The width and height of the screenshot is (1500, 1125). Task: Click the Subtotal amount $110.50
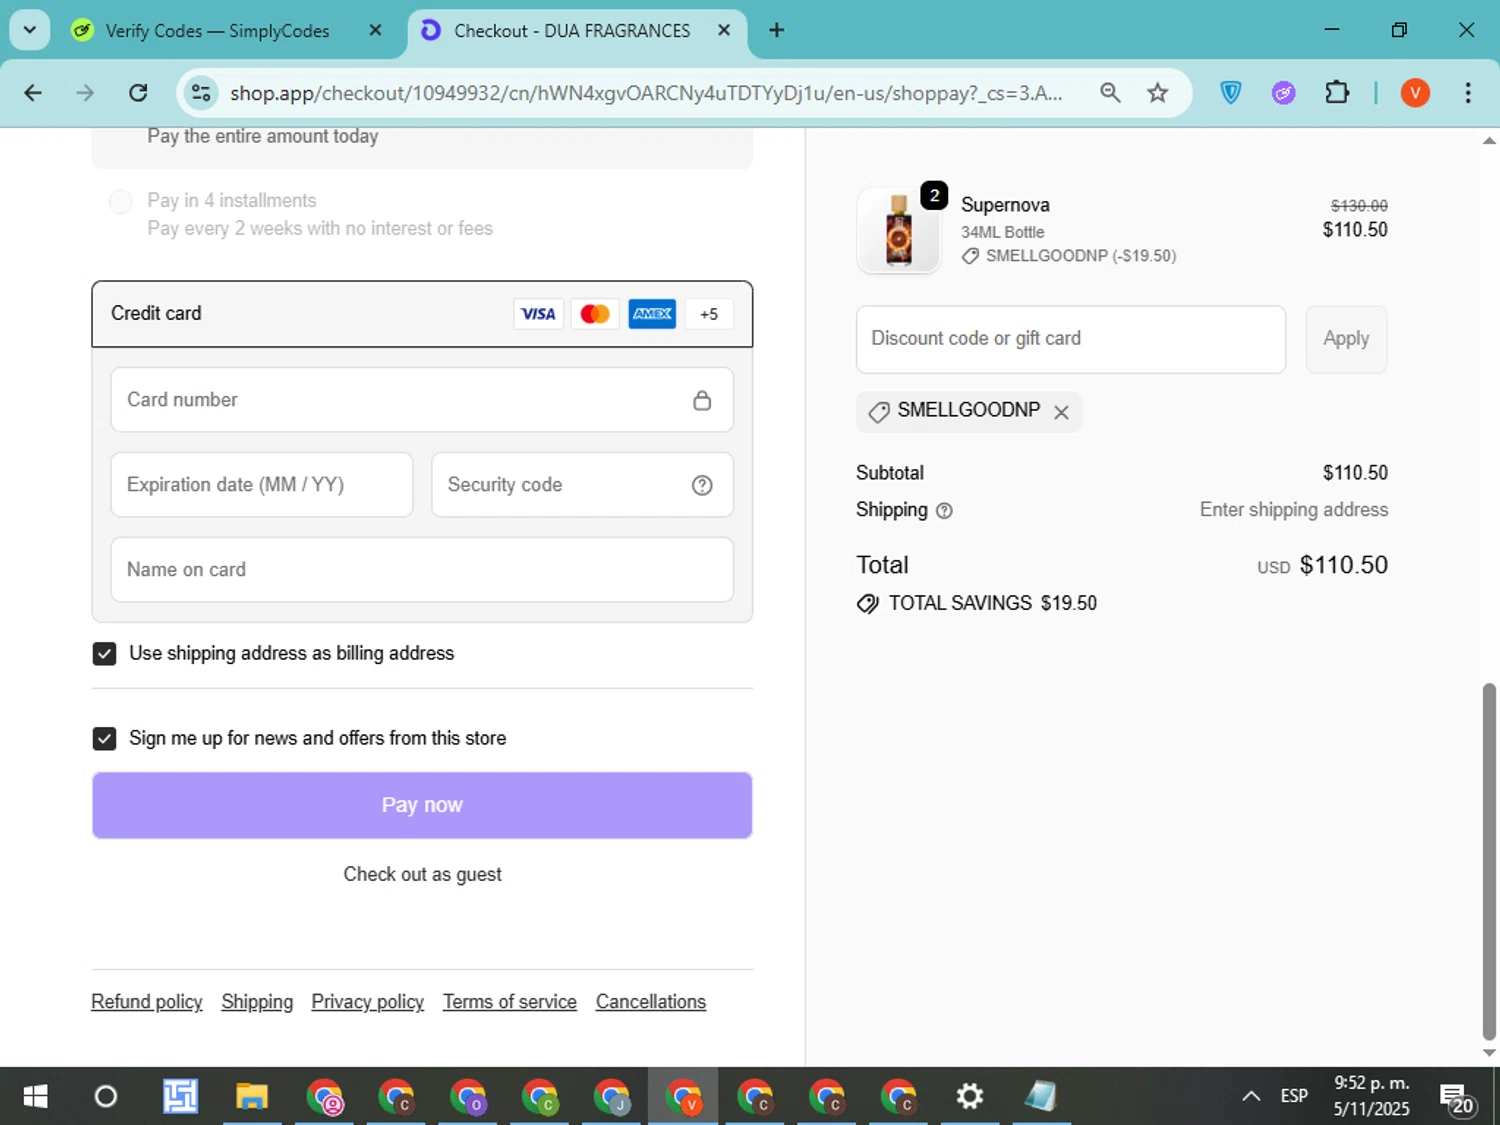click(1355, 473)
